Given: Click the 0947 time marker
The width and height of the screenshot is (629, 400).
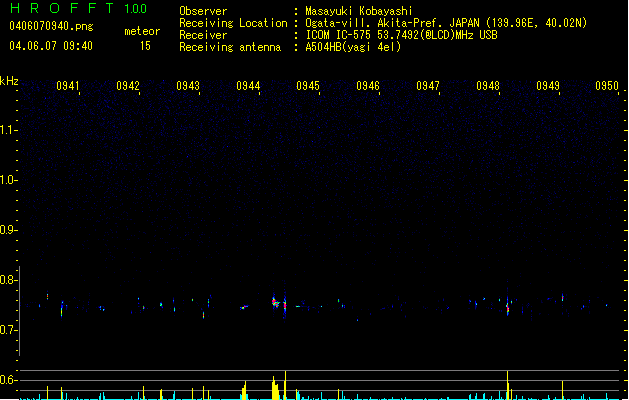Looking at the screenshot, I should tap(428, 86).
